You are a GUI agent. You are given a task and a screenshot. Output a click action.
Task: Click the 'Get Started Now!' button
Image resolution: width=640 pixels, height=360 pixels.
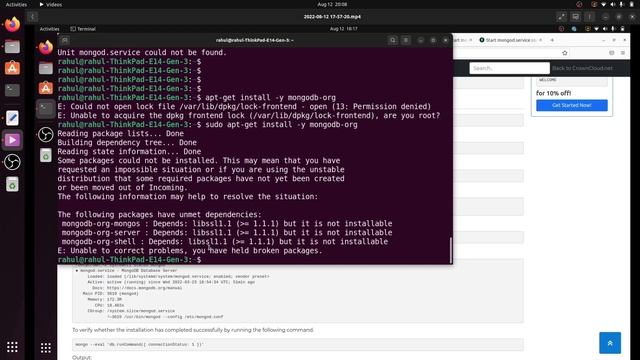coord(571,105)
